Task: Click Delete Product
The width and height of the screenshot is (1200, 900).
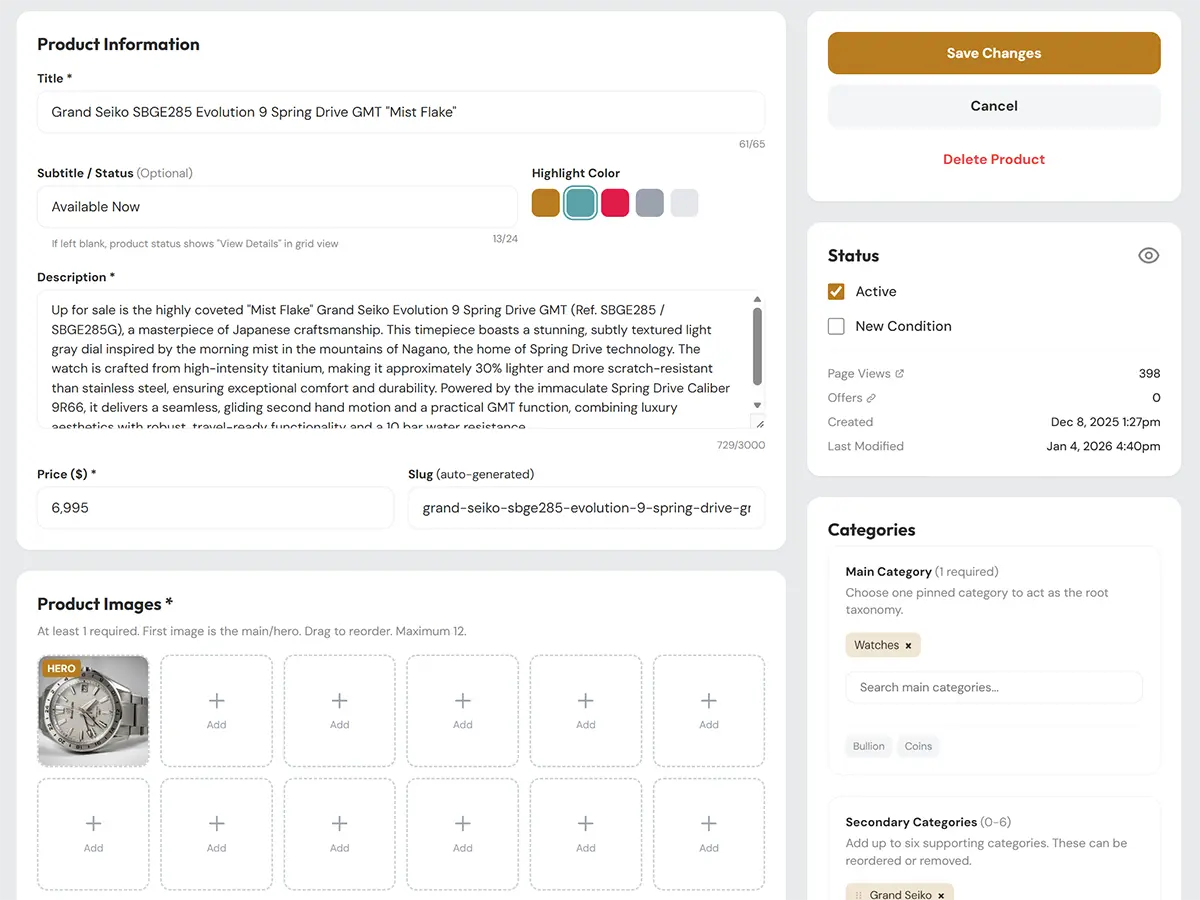Action: pyautogui.click(x=993, y=159)
